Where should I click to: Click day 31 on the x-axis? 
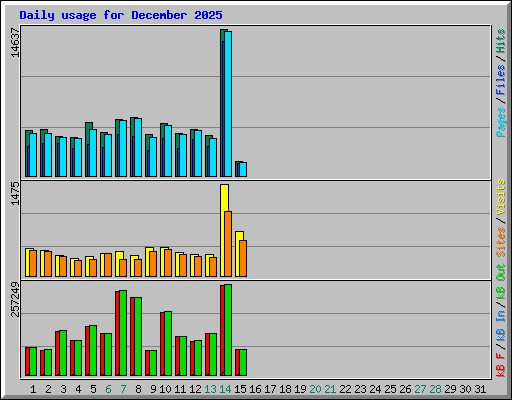click(480, 389)
